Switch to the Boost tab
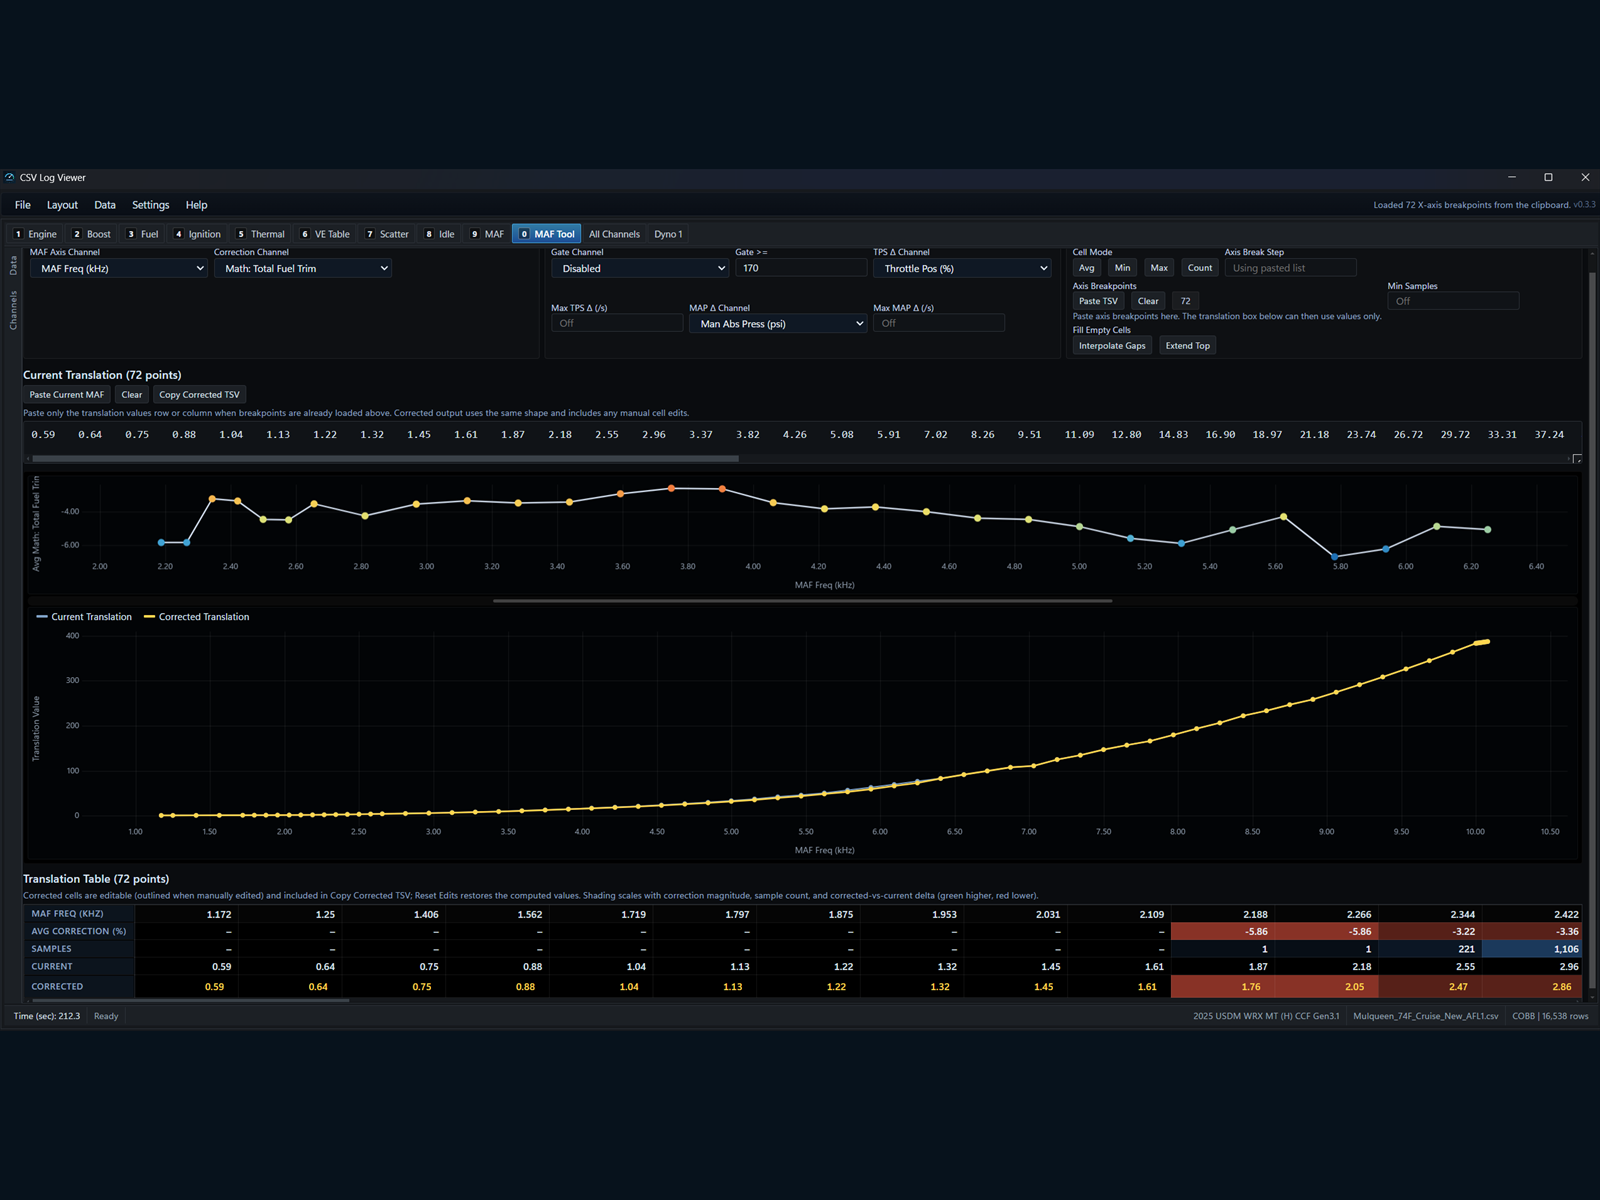This screenshot has width=1600, height=1200. 92,234
